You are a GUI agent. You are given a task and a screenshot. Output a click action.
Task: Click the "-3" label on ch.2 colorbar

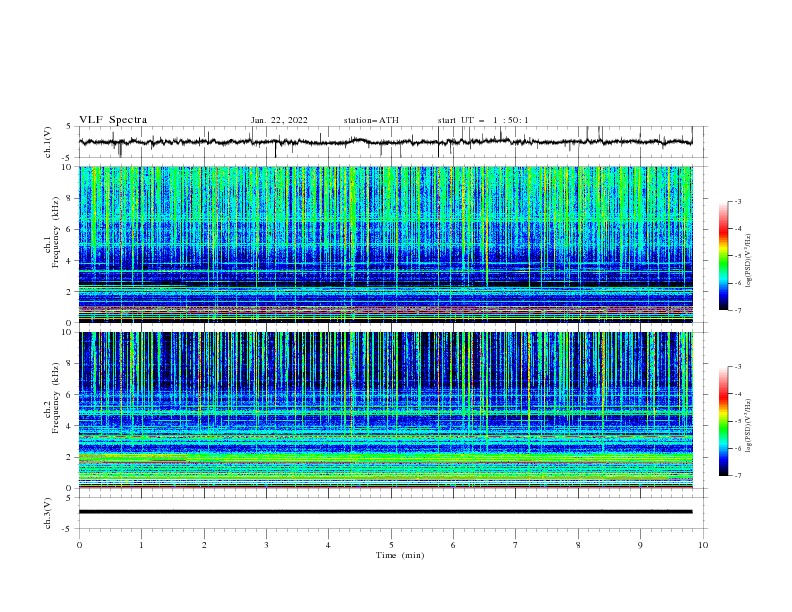[737, 367]
